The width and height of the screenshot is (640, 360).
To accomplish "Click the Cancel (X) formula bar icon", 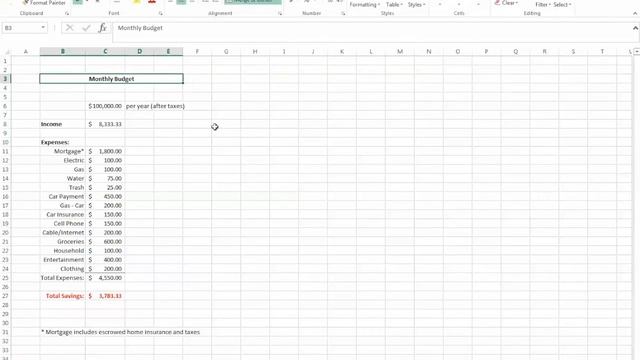I will 69,28.
